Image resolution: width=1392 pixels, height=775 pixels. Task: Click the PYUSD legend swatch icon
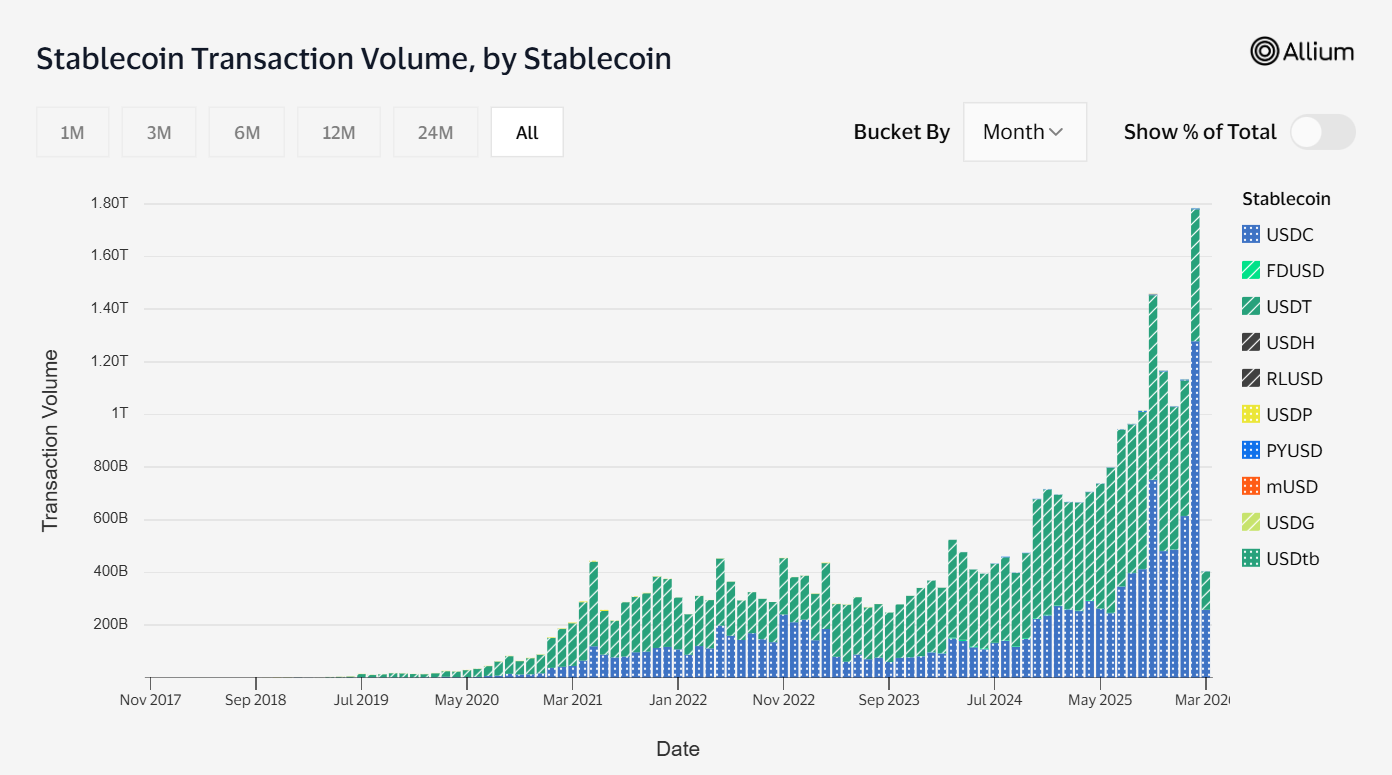click(1250, 450)
